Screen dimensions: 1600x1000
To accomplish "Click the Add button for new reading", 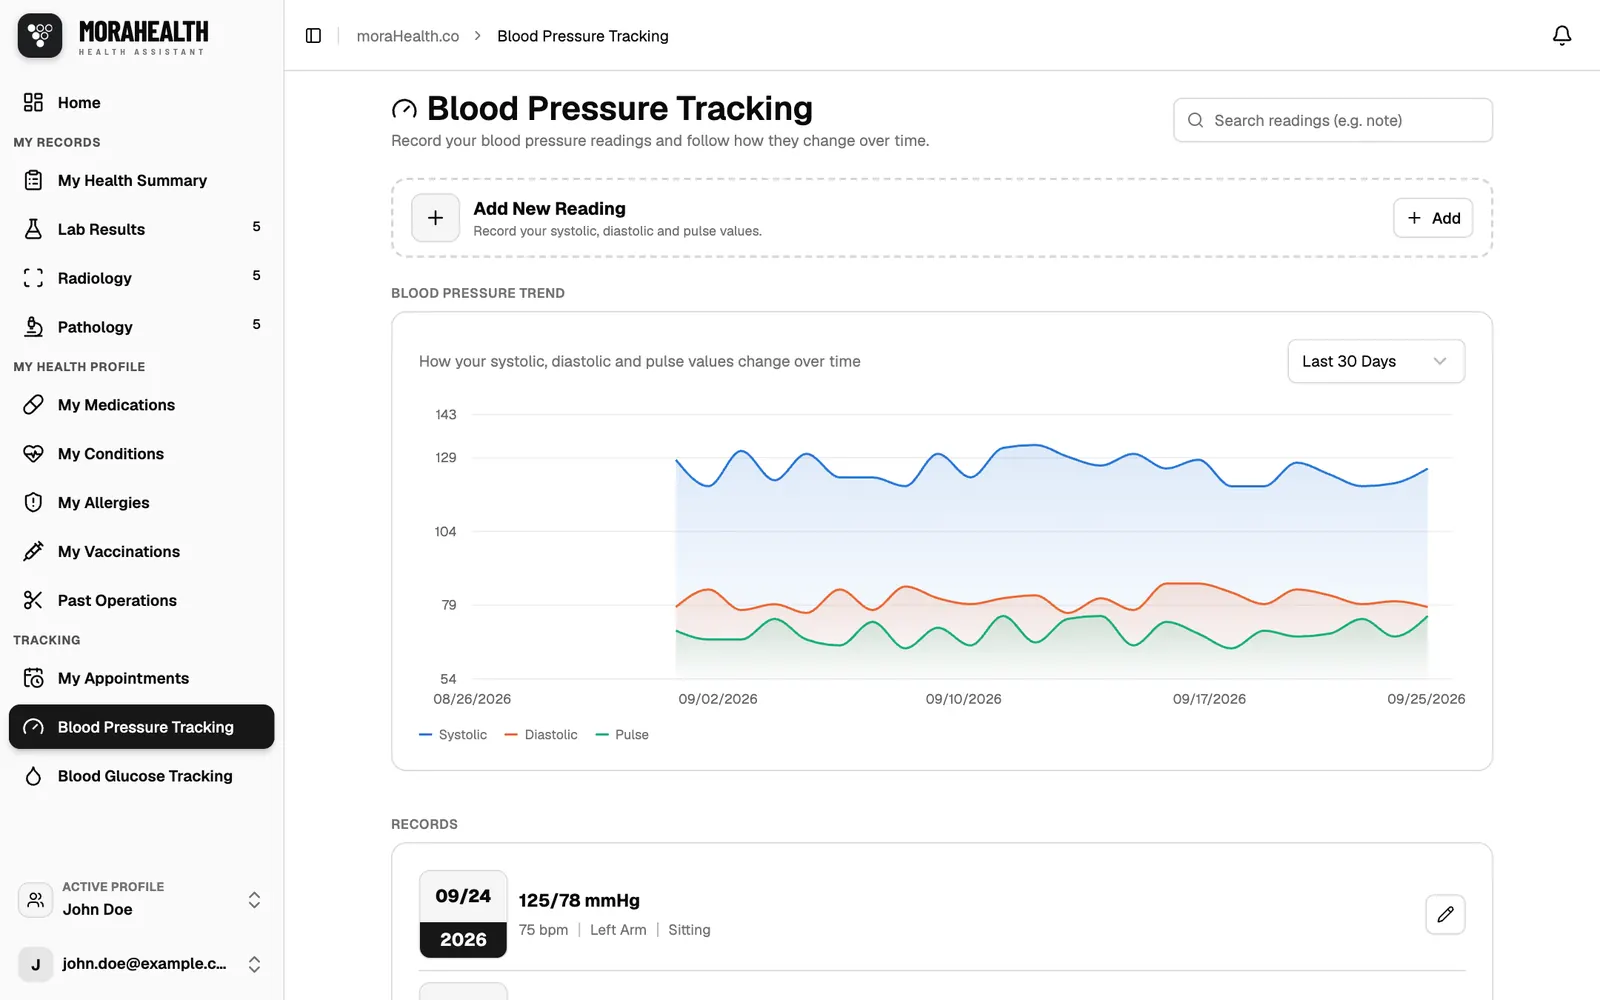I will click(x=1433, y=218).
